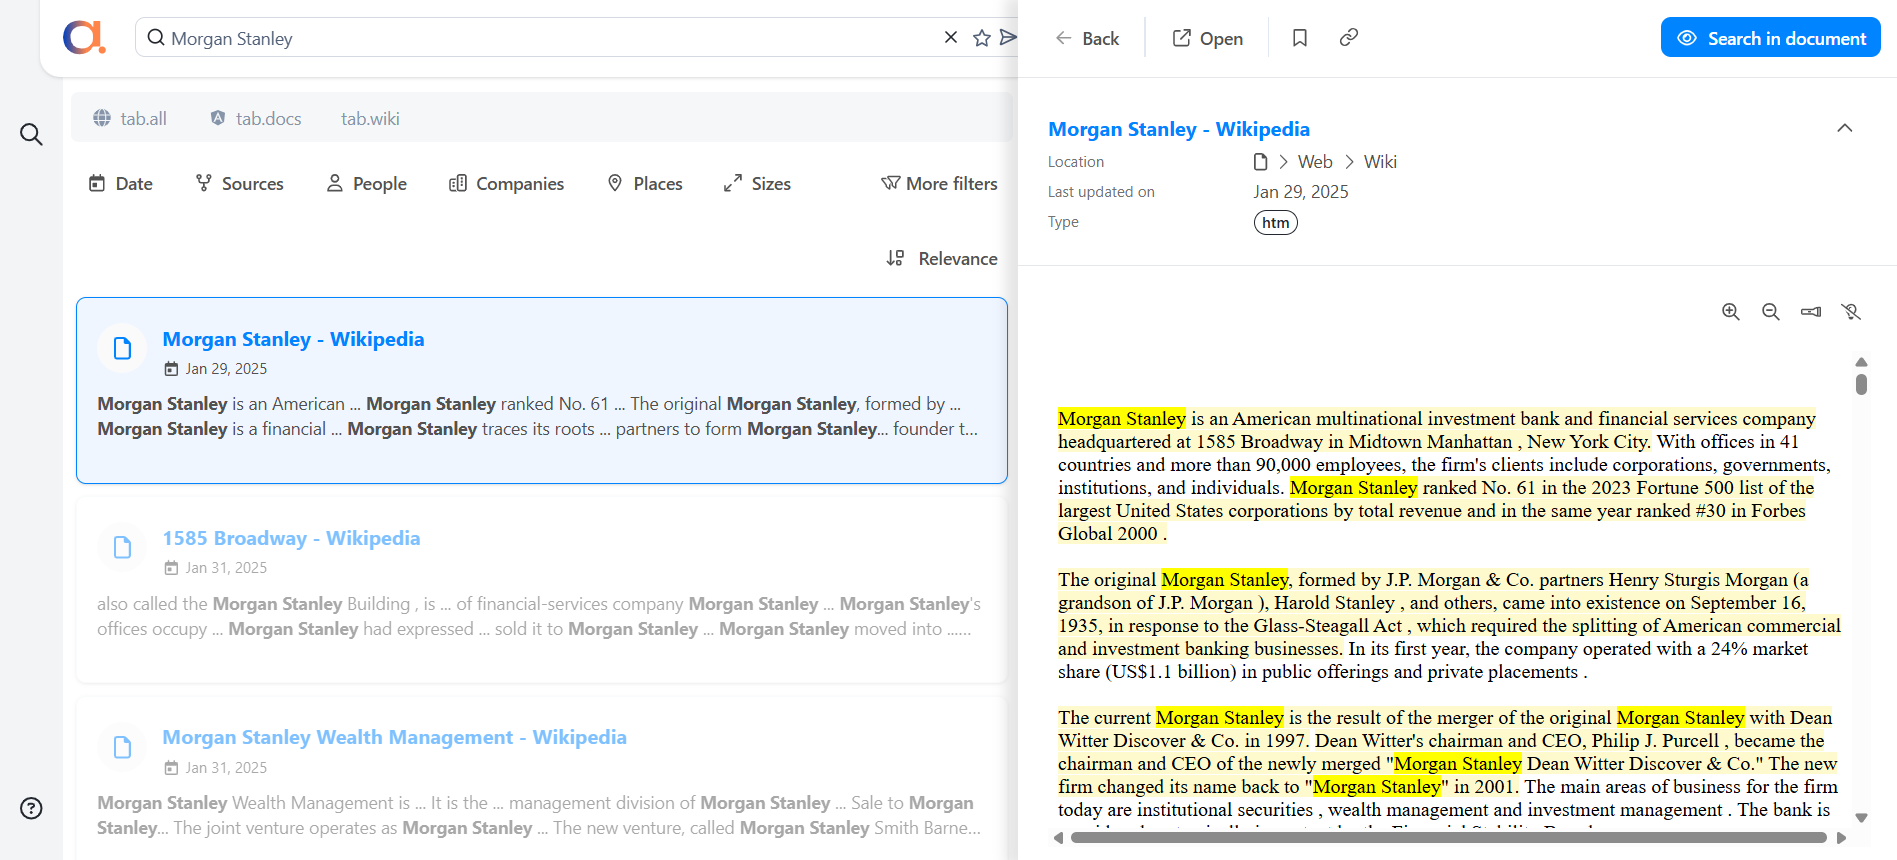
Task: Click the horizontal scroll right arrow
Action: tap(1841, 838)
